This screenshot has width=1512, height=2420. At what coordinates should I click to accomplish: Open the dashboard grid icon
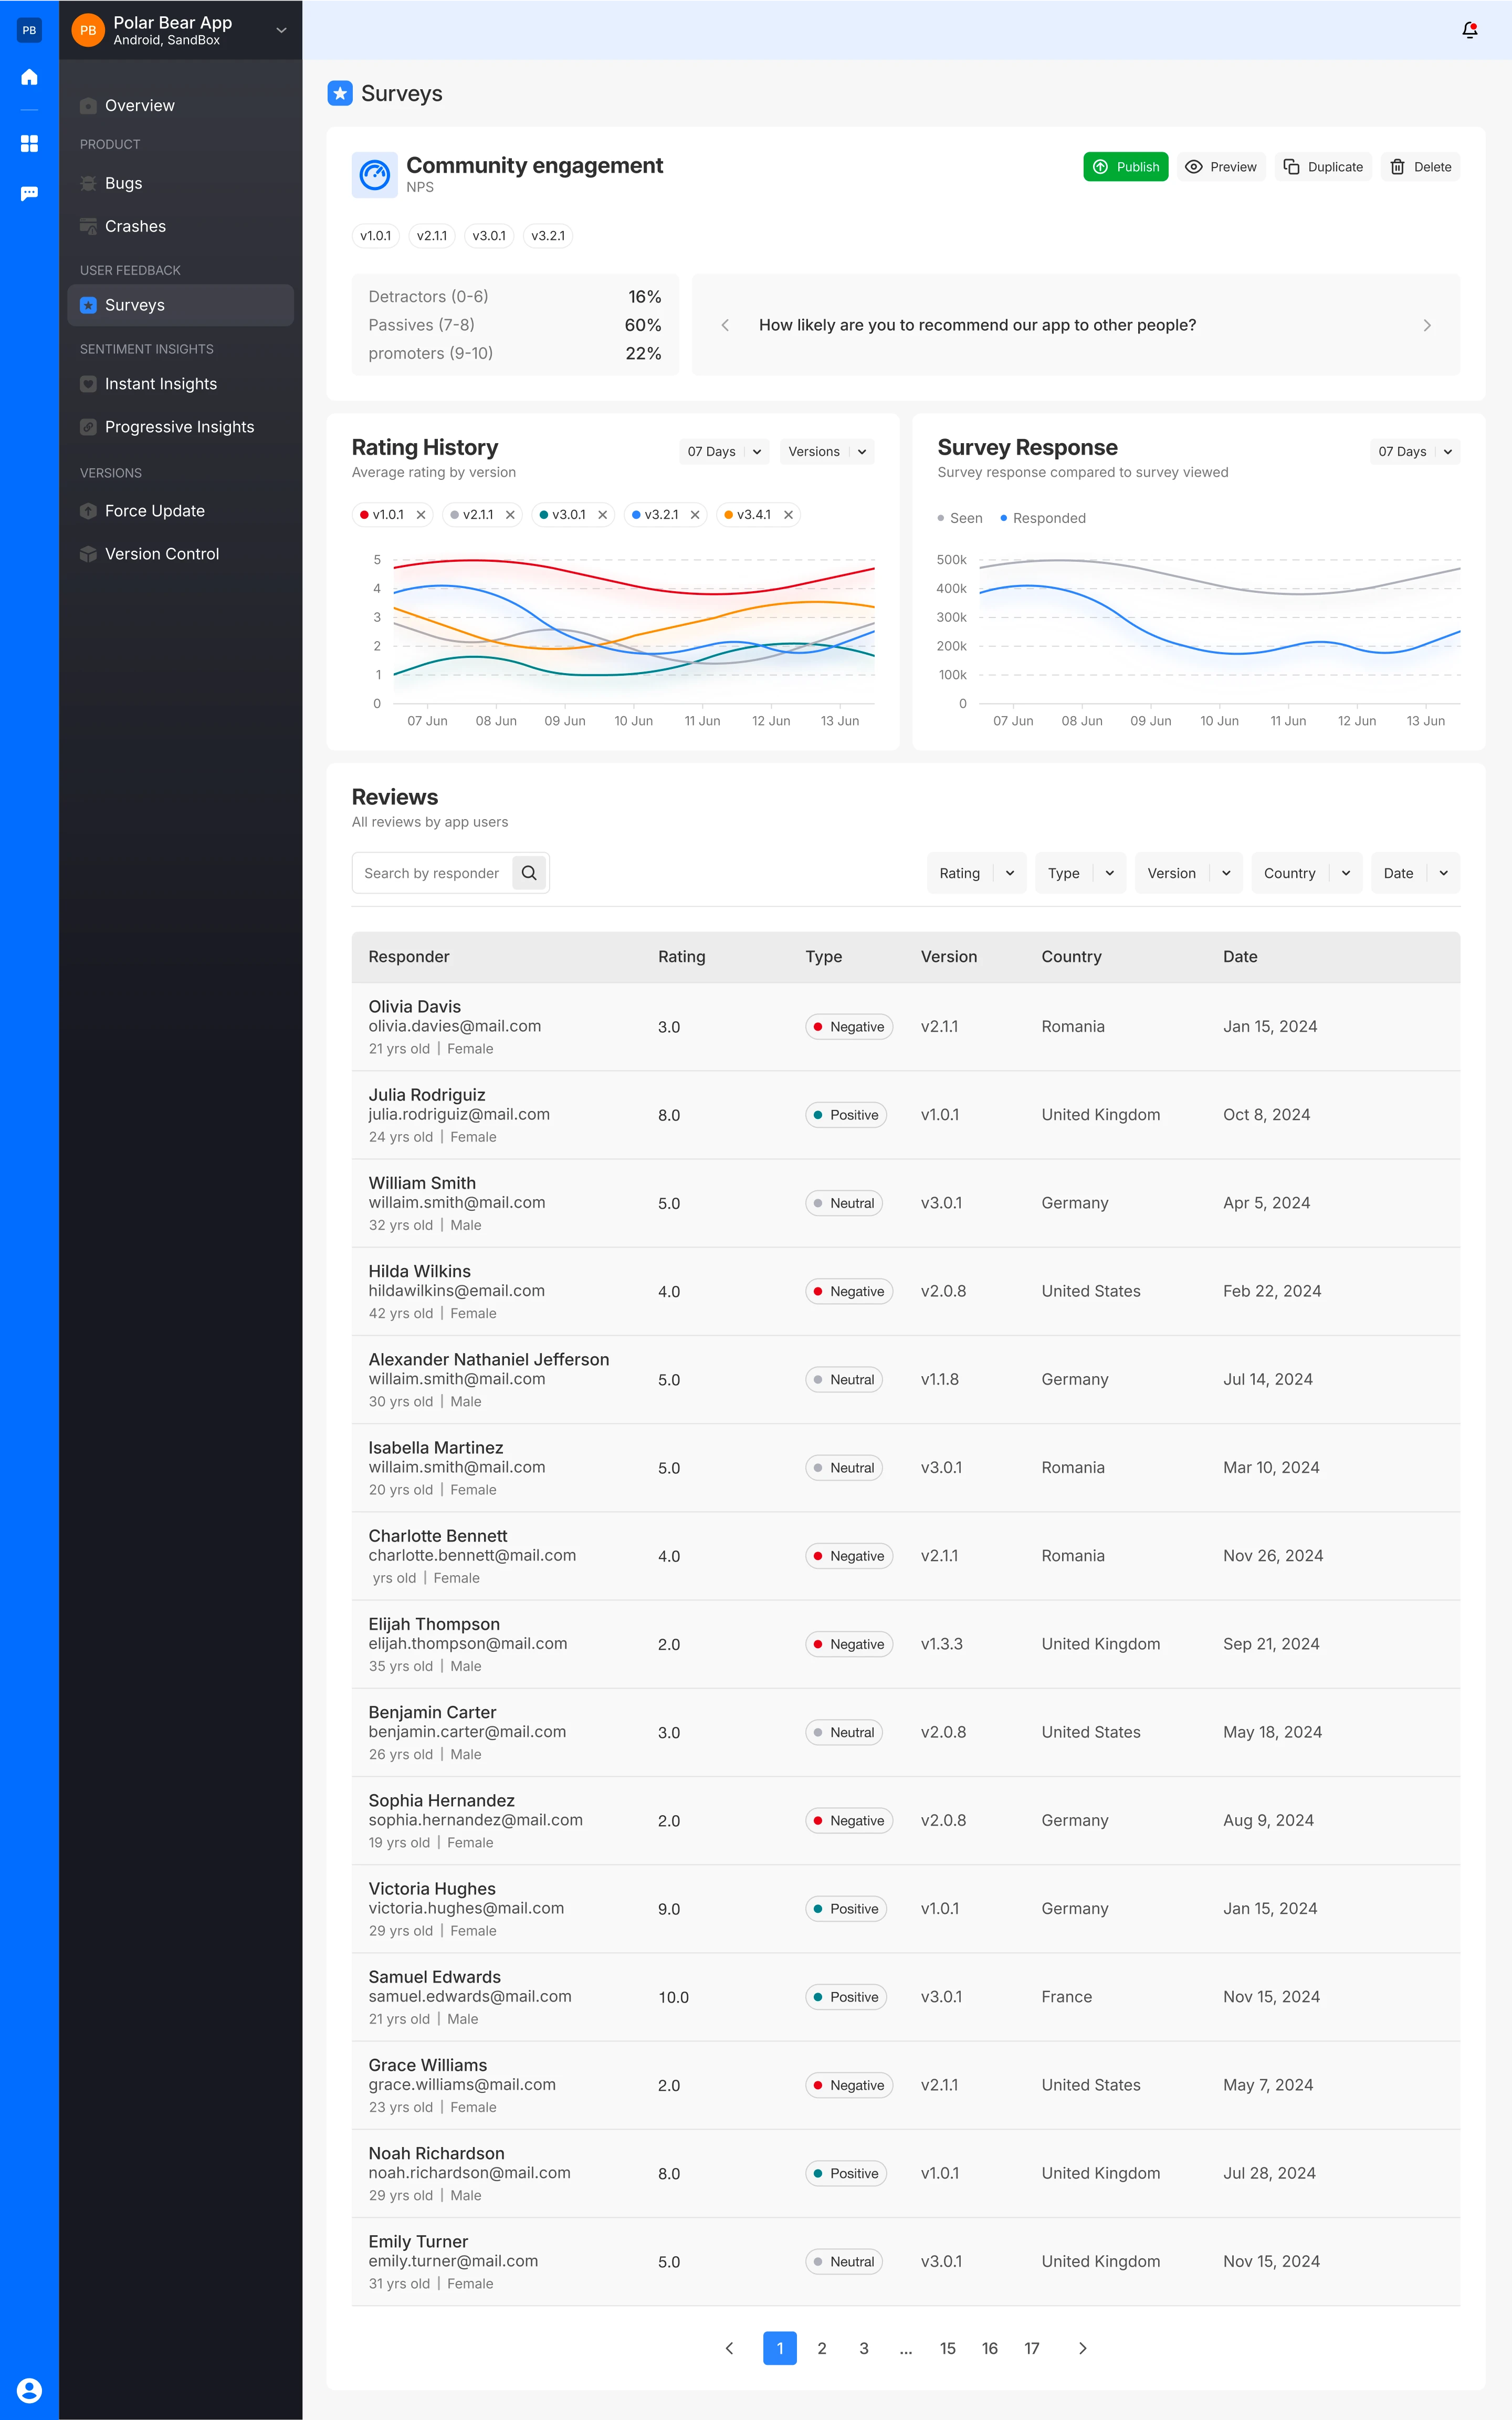[x=29, y=144]
